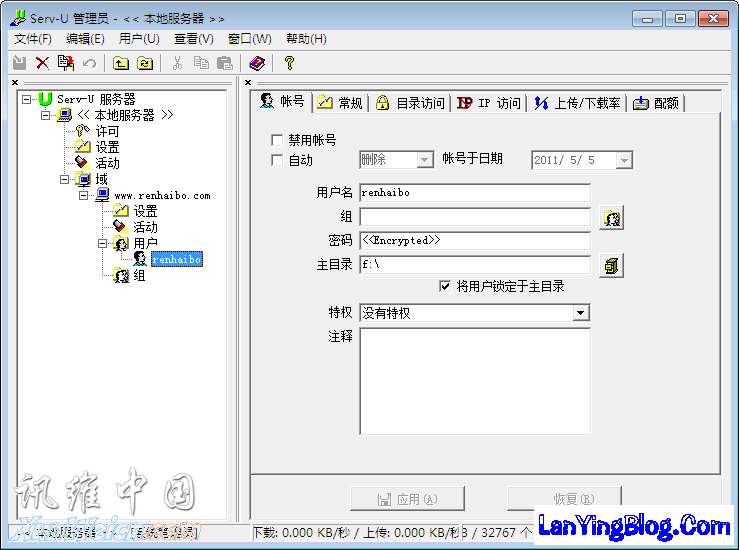Viewport: 739px width, 550px height.
Task: Open the purple help book icon
Action: [x=257, y=63]
